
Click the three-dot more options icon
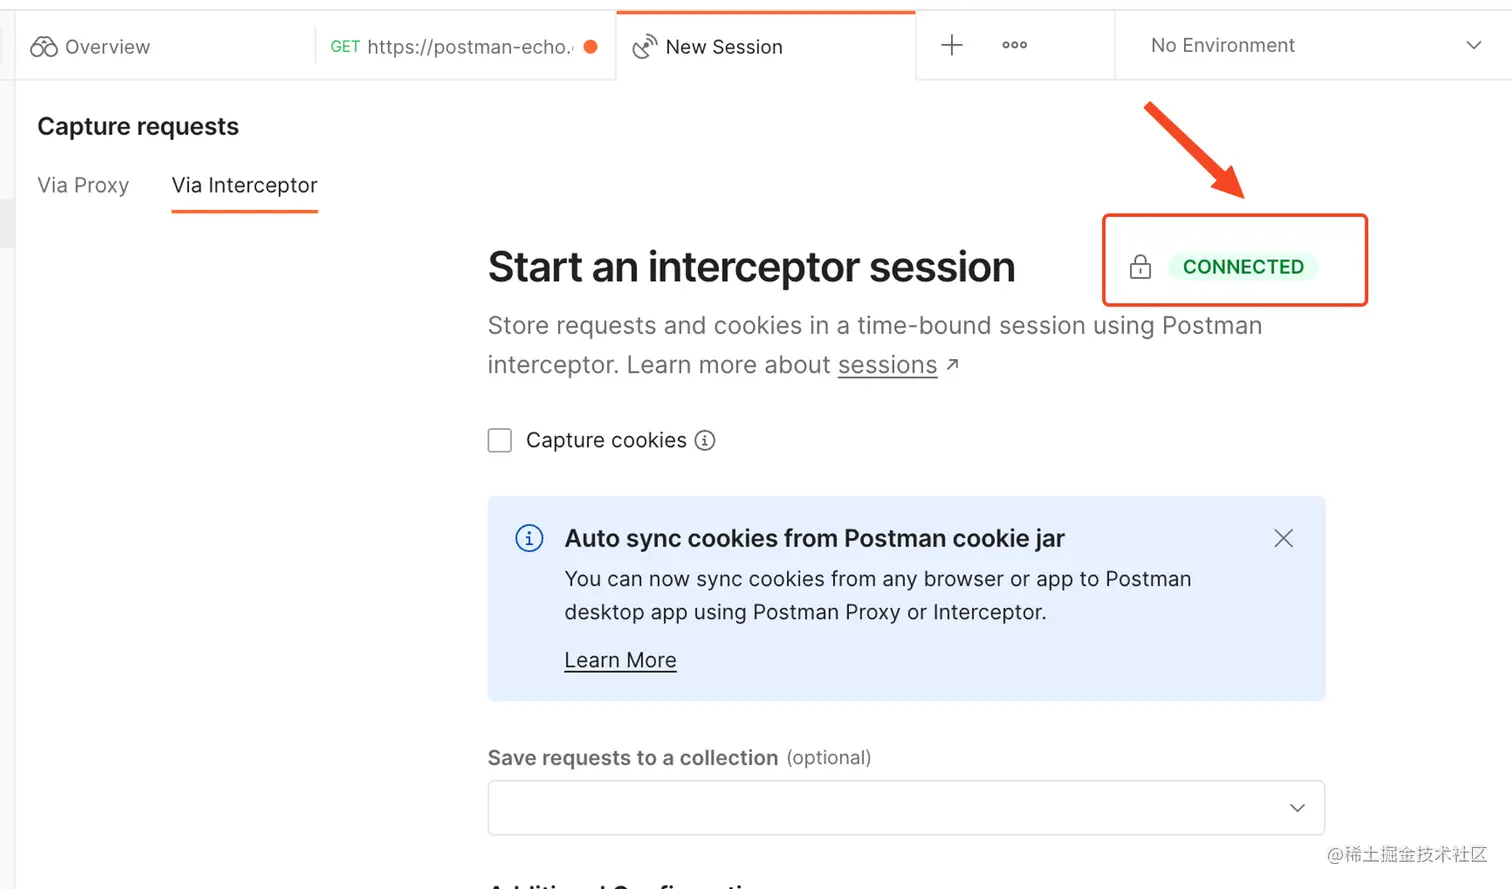(x=1014, y=45)
